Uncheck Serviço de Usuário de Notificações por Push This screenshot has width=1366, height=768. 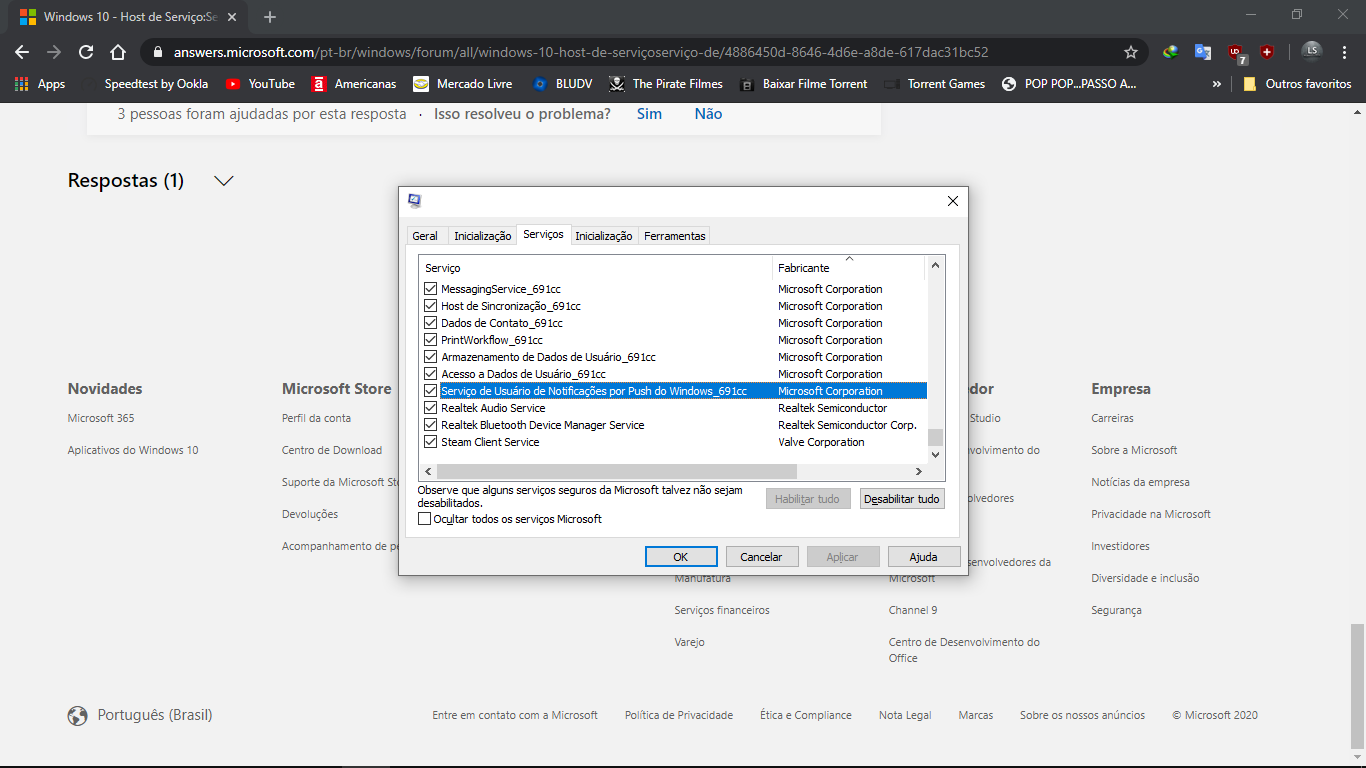pos(431,391)
